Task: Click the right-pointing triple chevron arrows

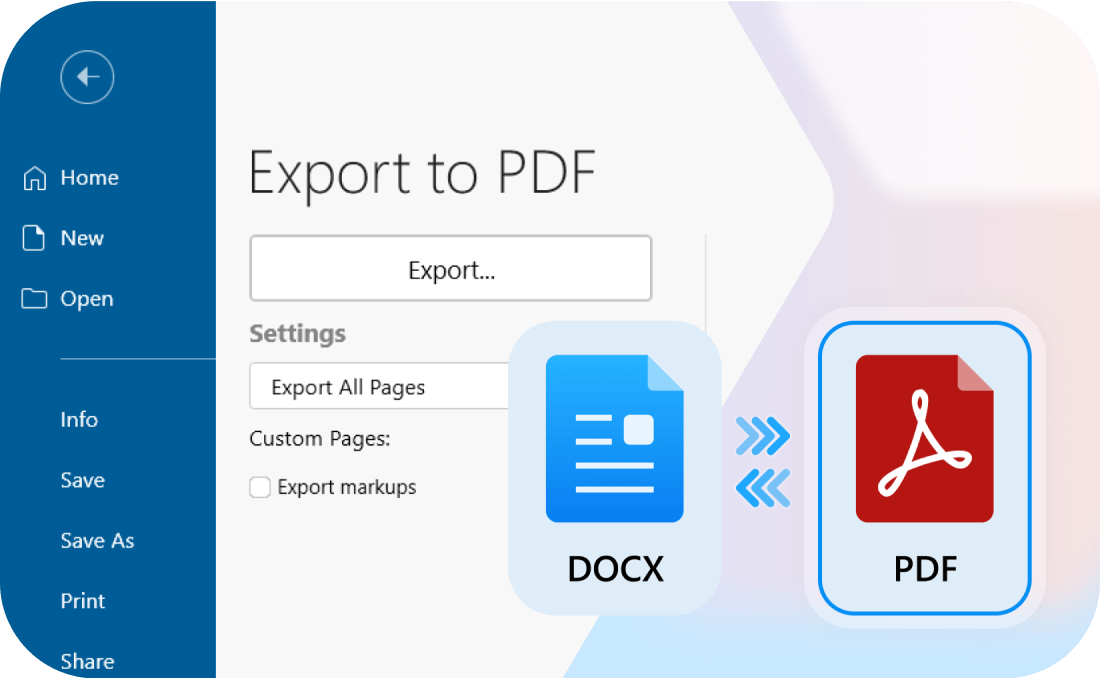Action: [x=762, y=436]
